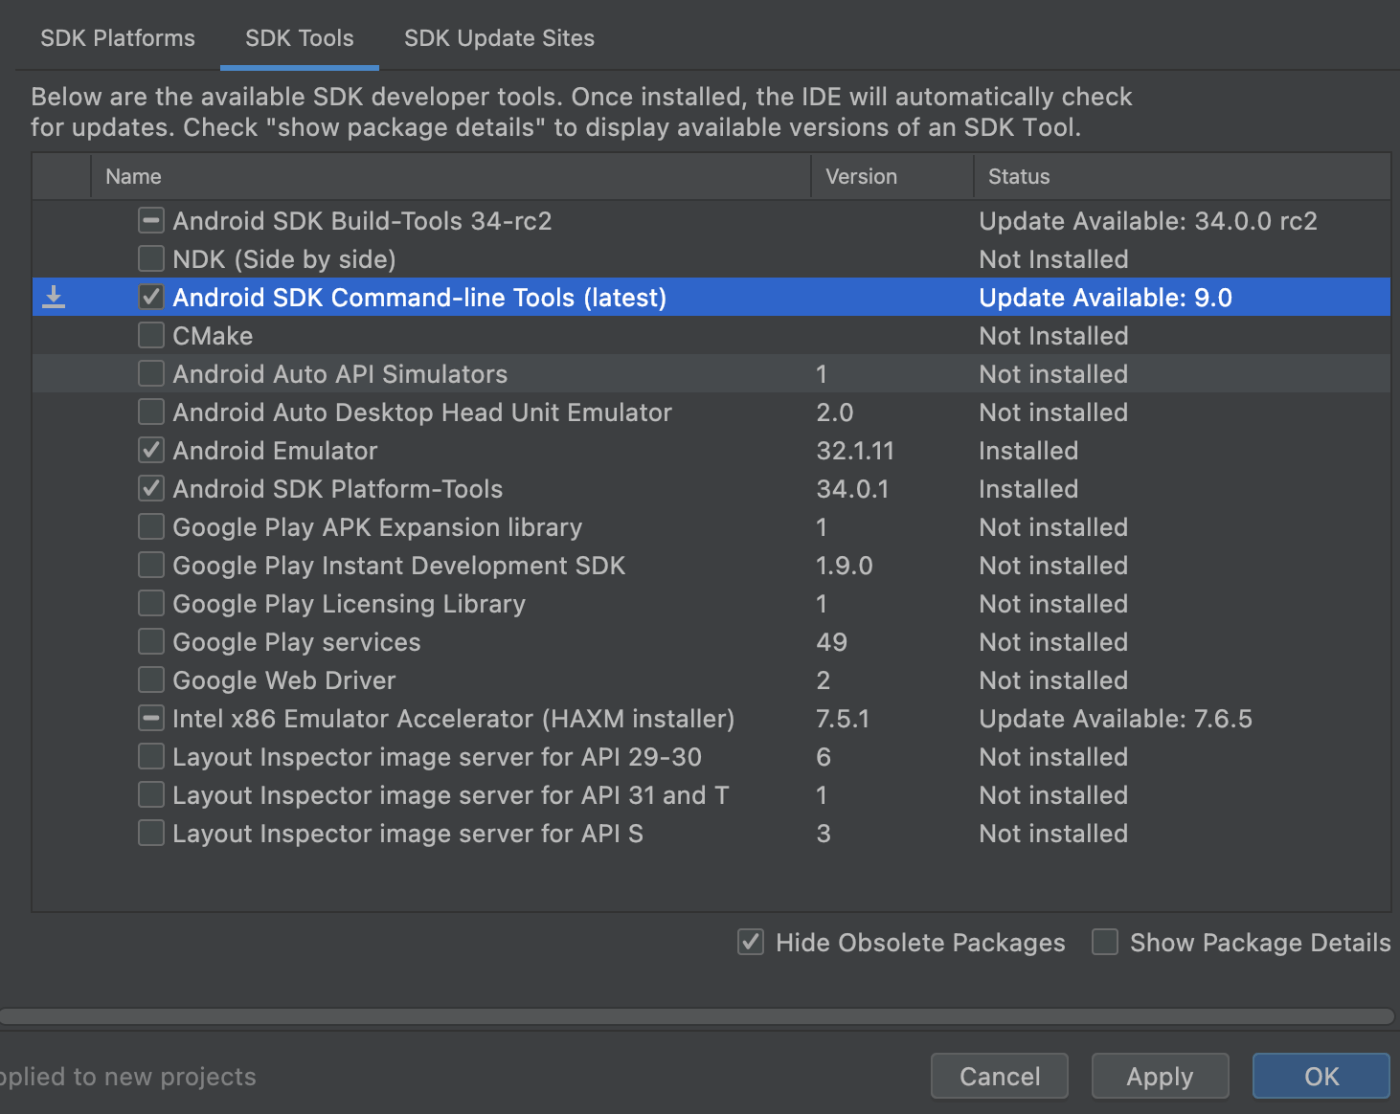Click the download icon beside Command-line Tools
Viewport: 1400px width, 1114px height.
click(x=54, y=297)
